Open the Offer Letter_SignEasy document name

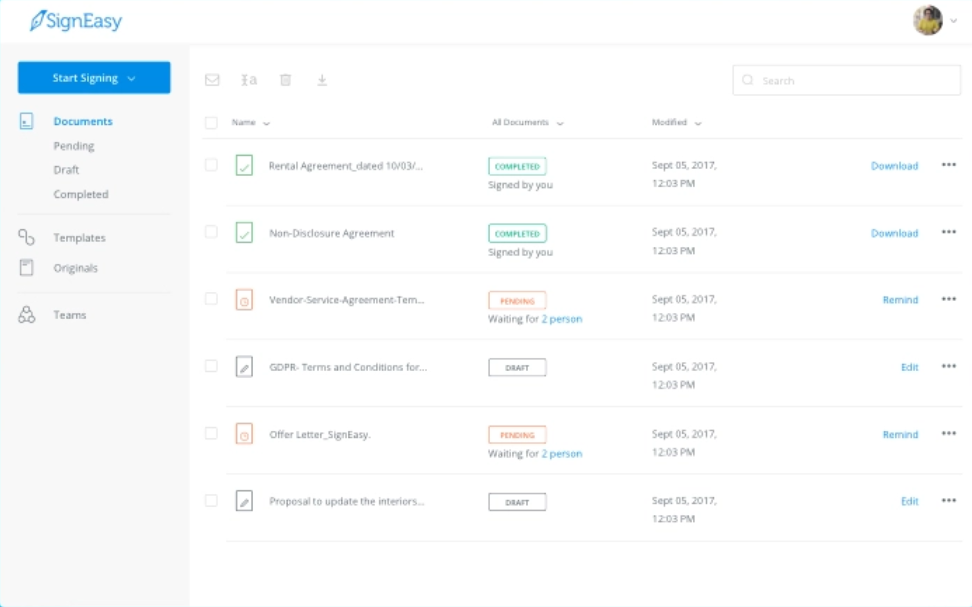(x=320, y=434)
